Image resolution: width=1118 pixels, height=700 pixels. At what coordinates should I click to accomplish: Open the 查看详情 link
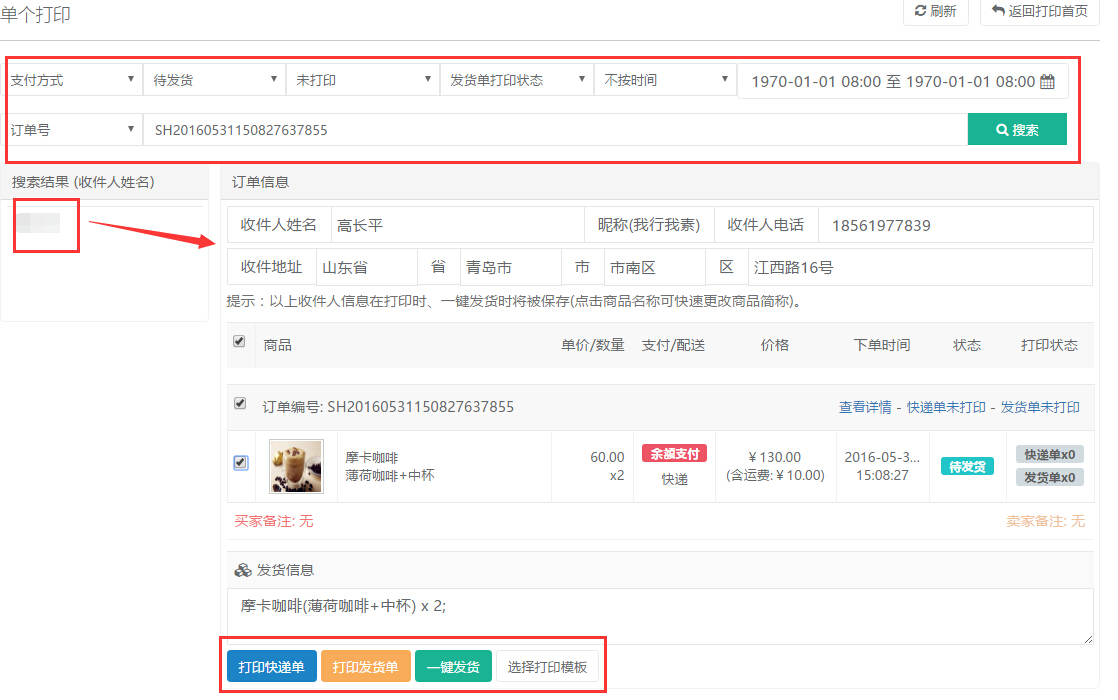pos(866,407)
